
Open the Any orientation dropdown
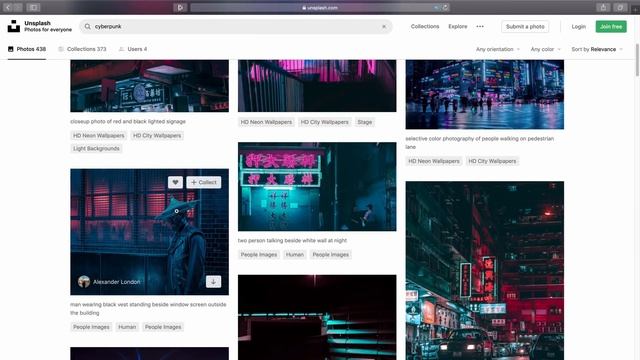coord(498,49)
